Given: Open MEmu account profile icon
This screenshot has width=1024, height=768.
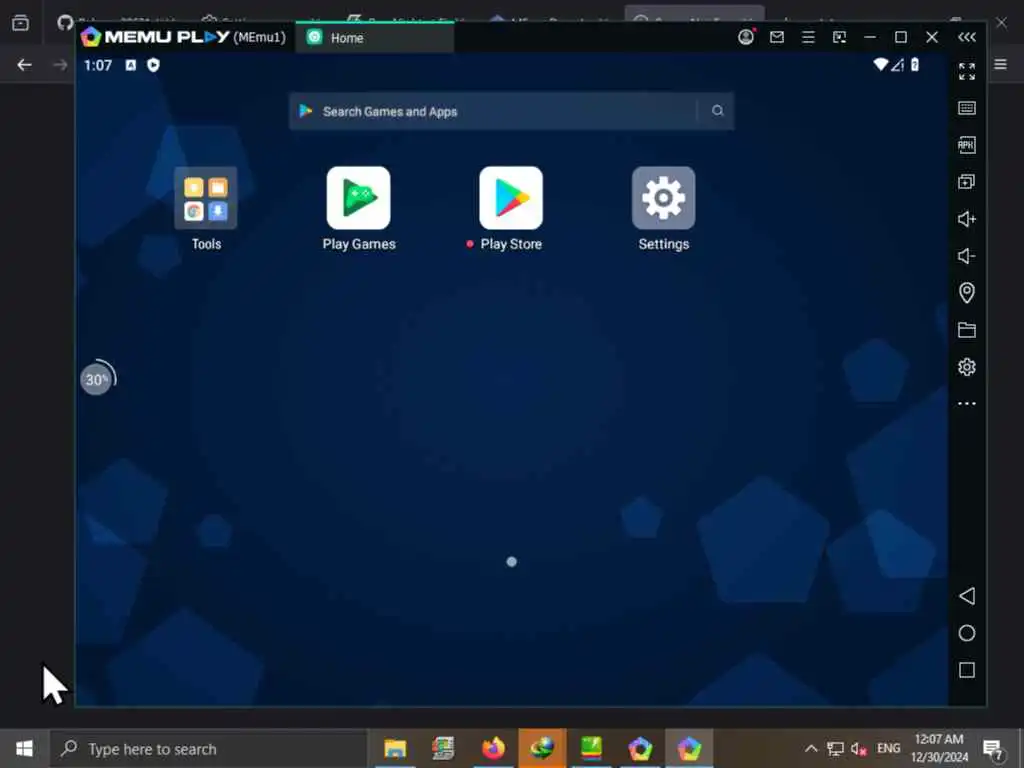Looking at the screenshot, I should tap(746, 37).
